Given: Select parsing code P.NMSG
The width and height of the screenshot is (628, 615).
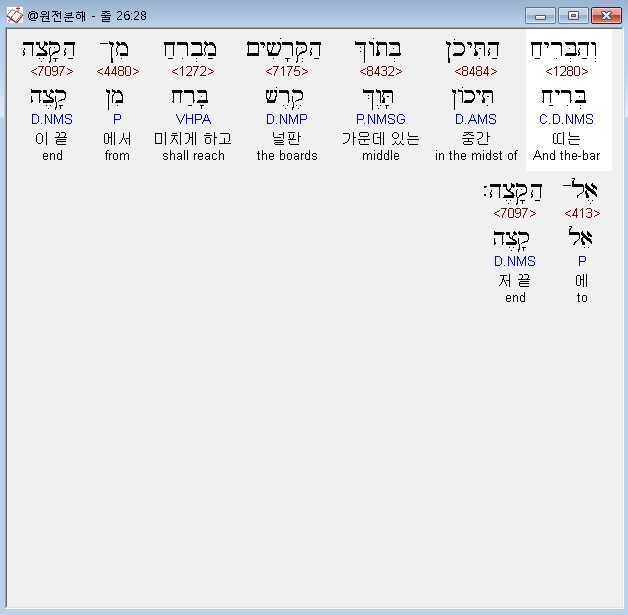Looking at the screenshot, I should (x=380, y=119).
